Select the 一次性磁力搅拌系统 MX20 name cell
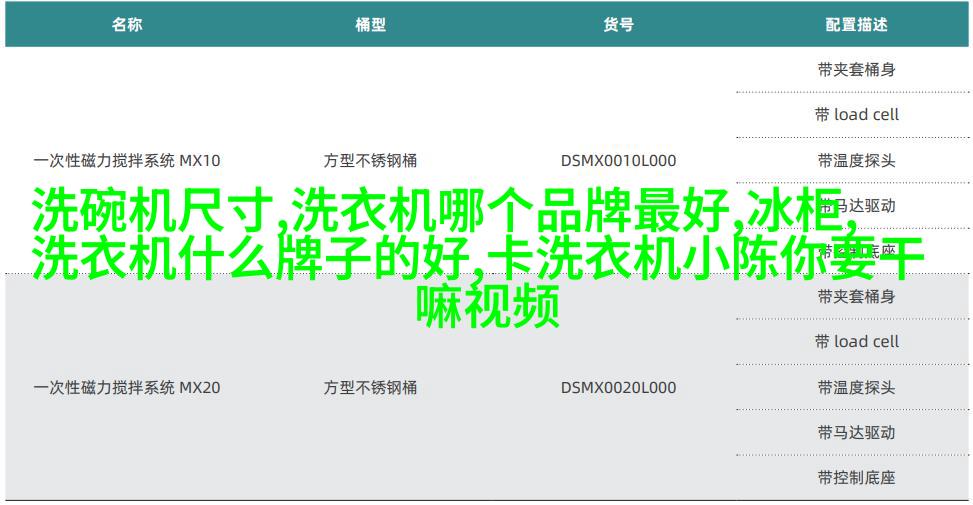Image resolution: width=973 pixels, height=505 pixels. (x=127, y=387)
